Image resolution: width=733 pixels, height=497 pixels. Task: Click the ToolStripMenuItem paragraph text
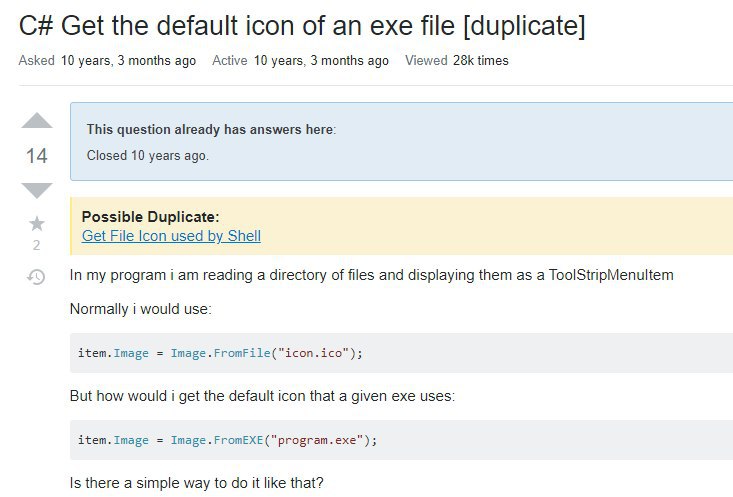click(372, 275)
